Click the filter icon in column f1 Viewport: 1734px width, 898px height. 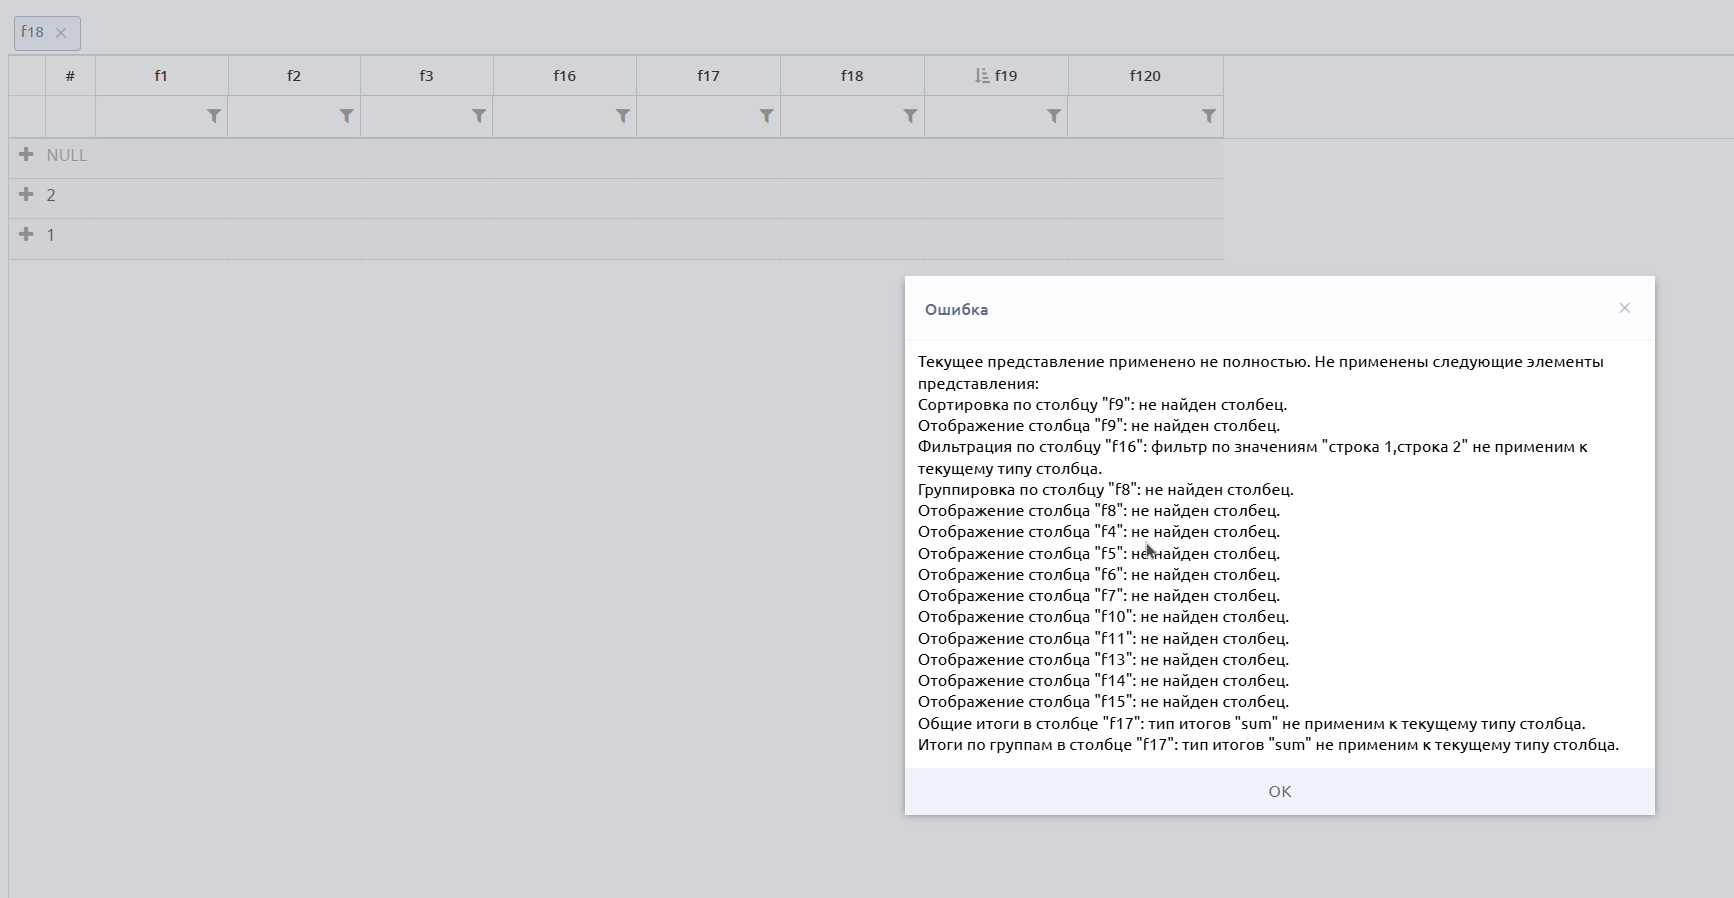pos(213,117)
